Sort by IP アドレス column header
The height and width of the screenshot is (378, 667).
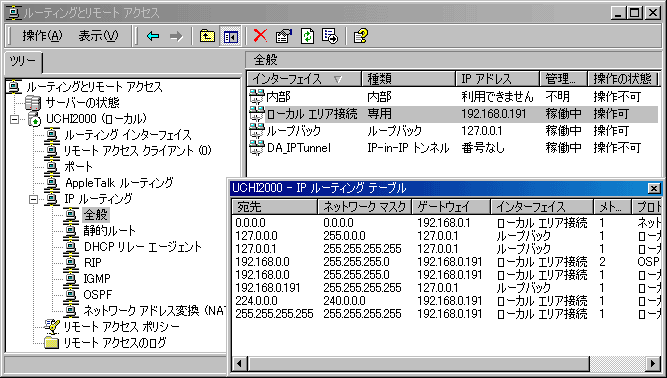(498, 79)
